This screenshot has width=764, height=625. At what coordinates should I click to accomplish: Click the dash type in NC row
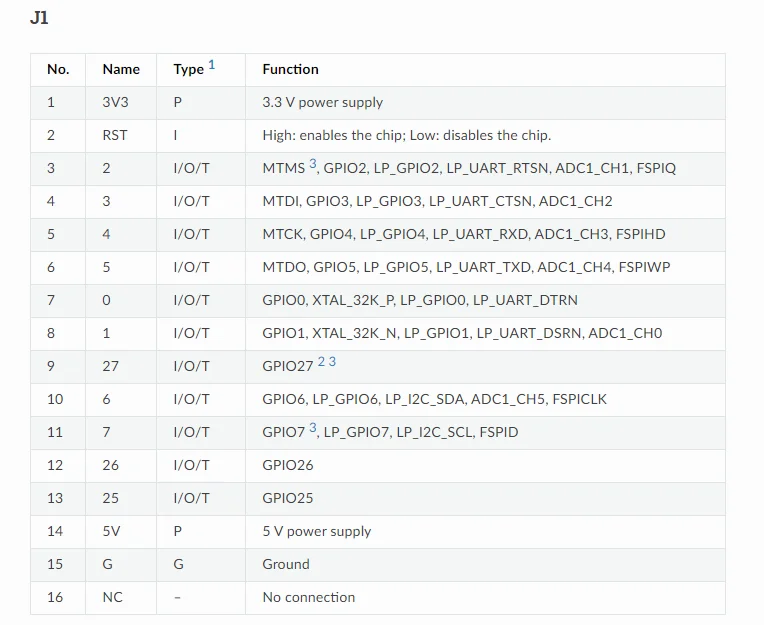tap(177, 597)
